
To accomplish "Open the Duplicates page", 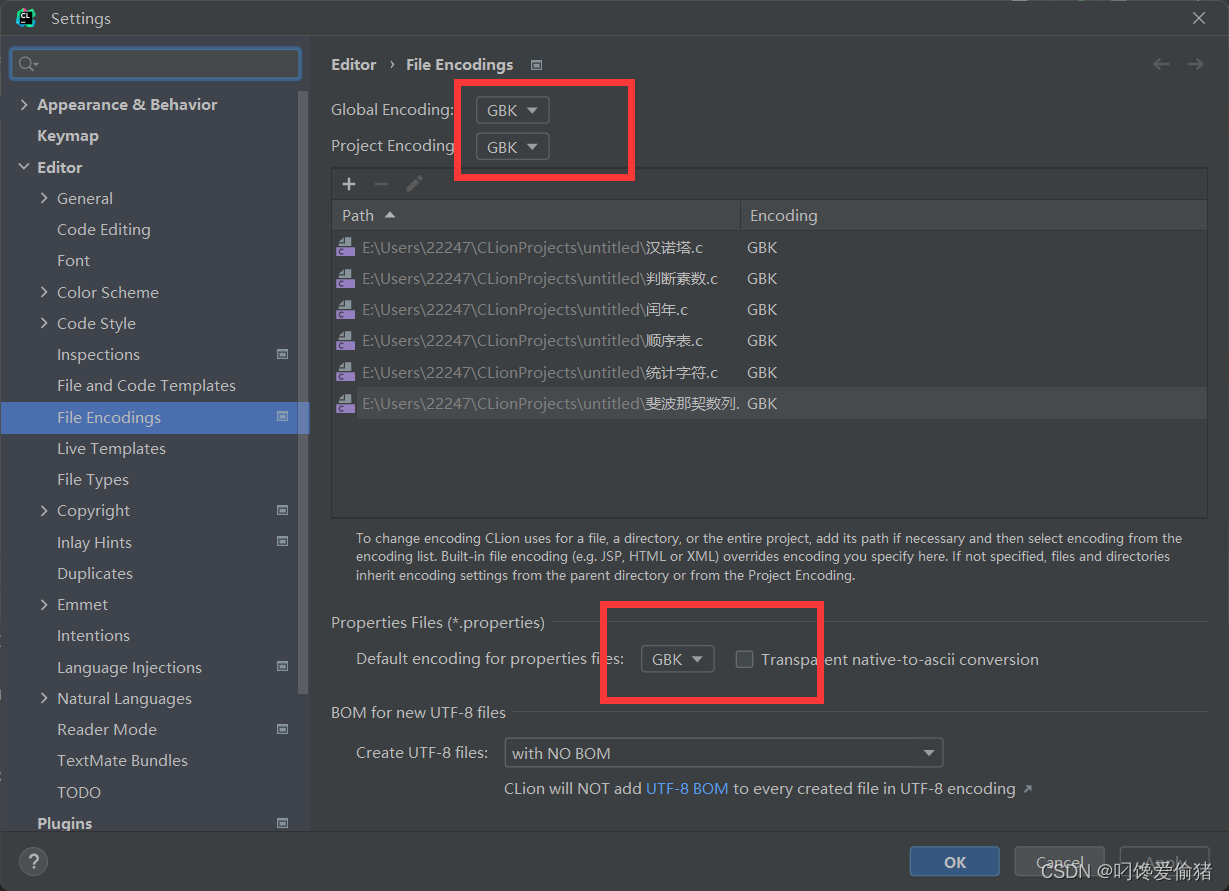I will (95, 573).
